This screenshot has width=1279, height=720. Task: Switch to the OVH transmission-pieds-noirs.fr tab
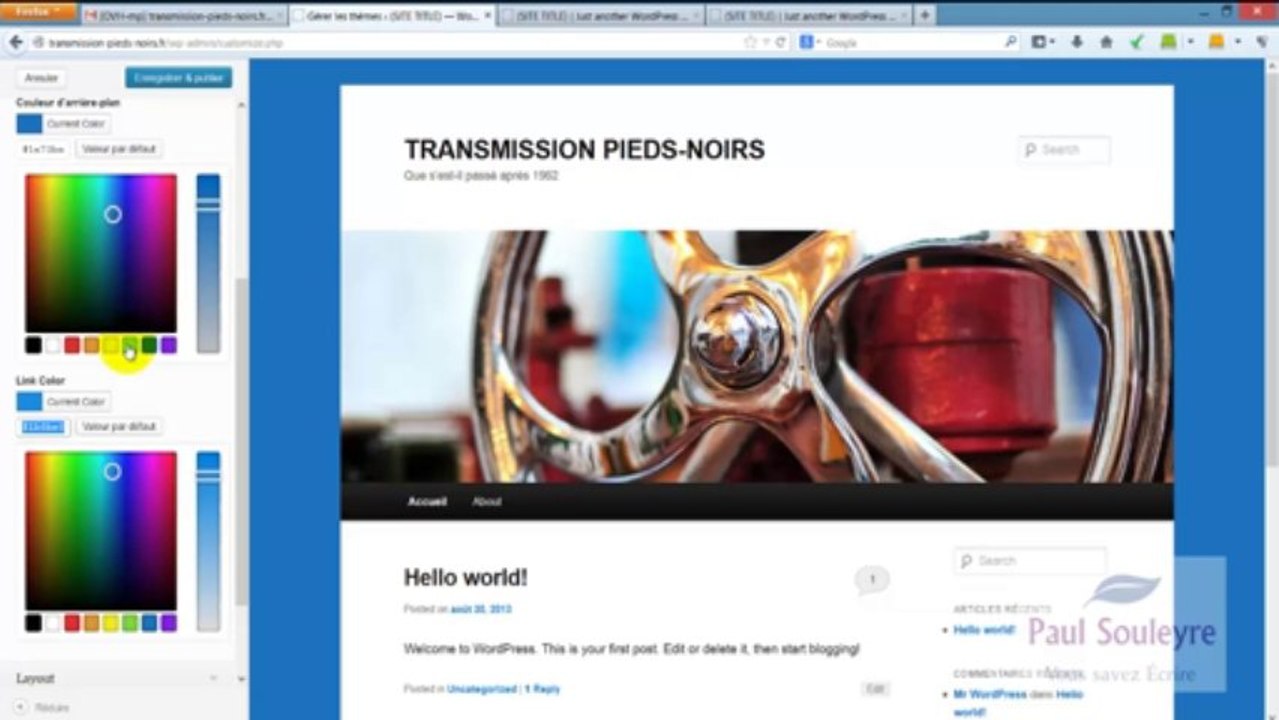click(182, 16)
